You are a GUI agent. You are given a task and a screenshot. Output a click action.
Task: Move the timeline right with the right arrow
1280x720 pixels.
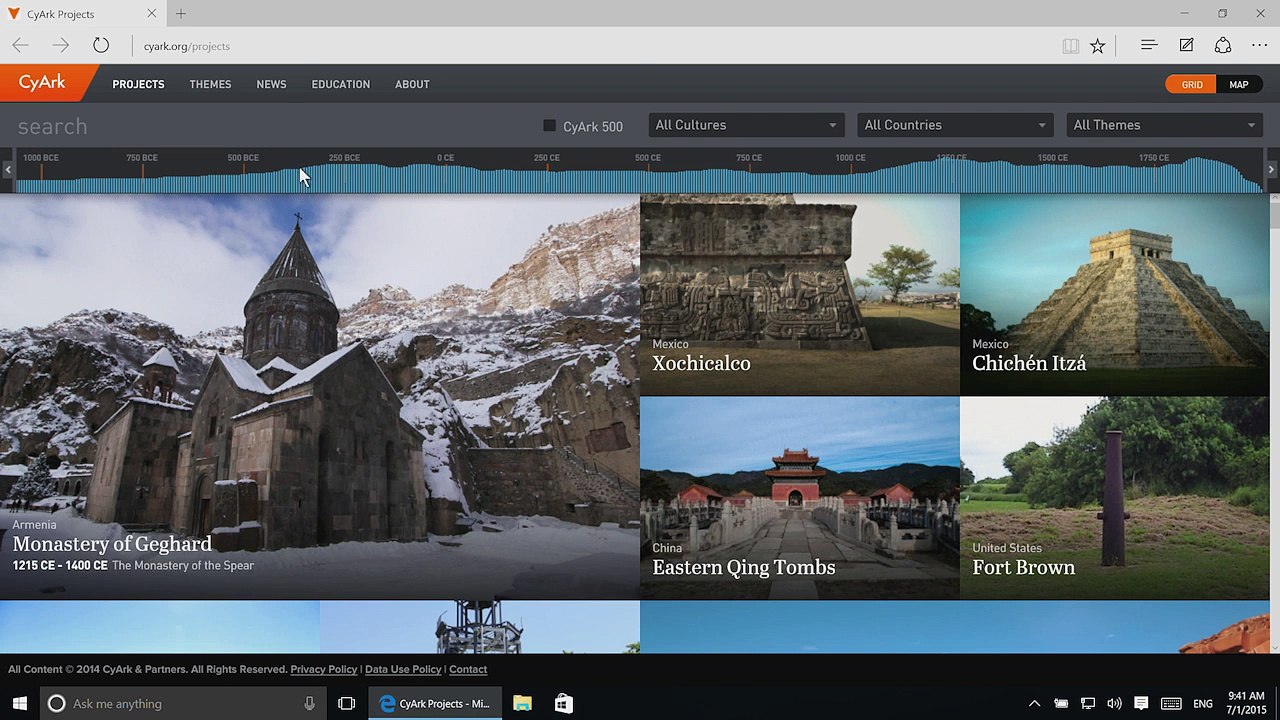pyautogui.click(x=1271, y=170)
